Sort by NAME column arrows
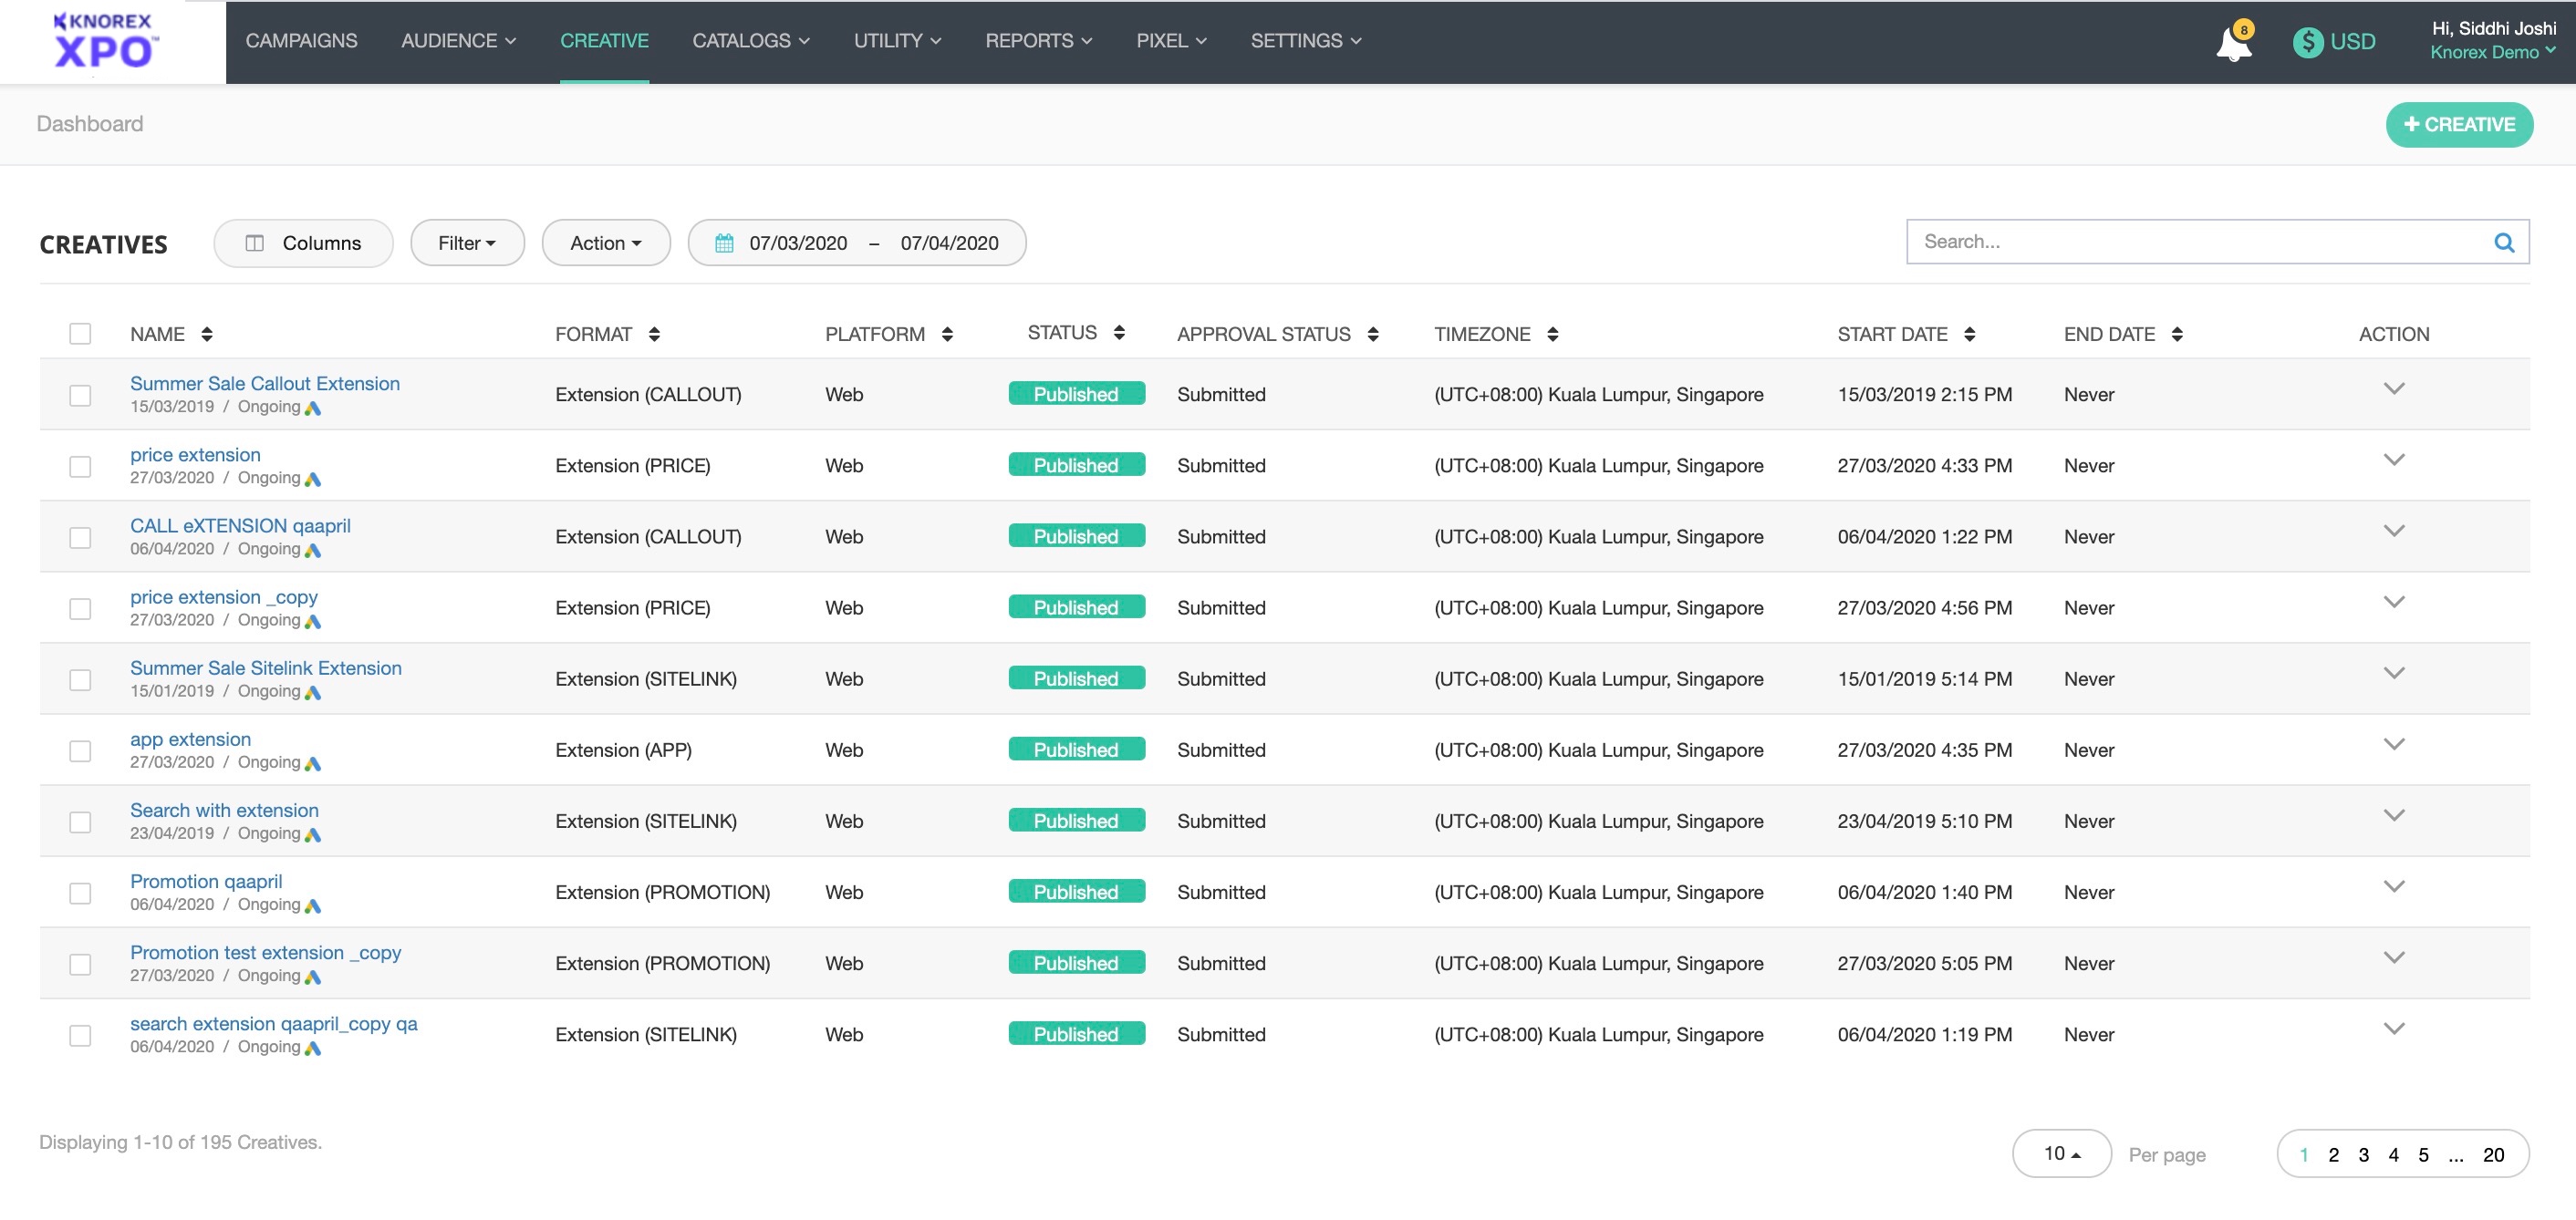 [207, 334]
